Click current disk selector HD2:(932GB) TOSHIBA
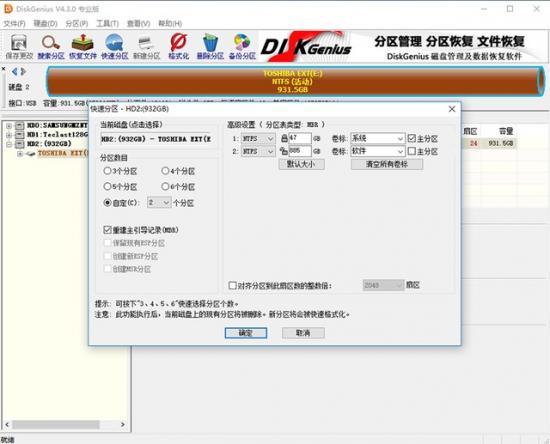The width and height of the screenshot is (550, 444). 157,139
